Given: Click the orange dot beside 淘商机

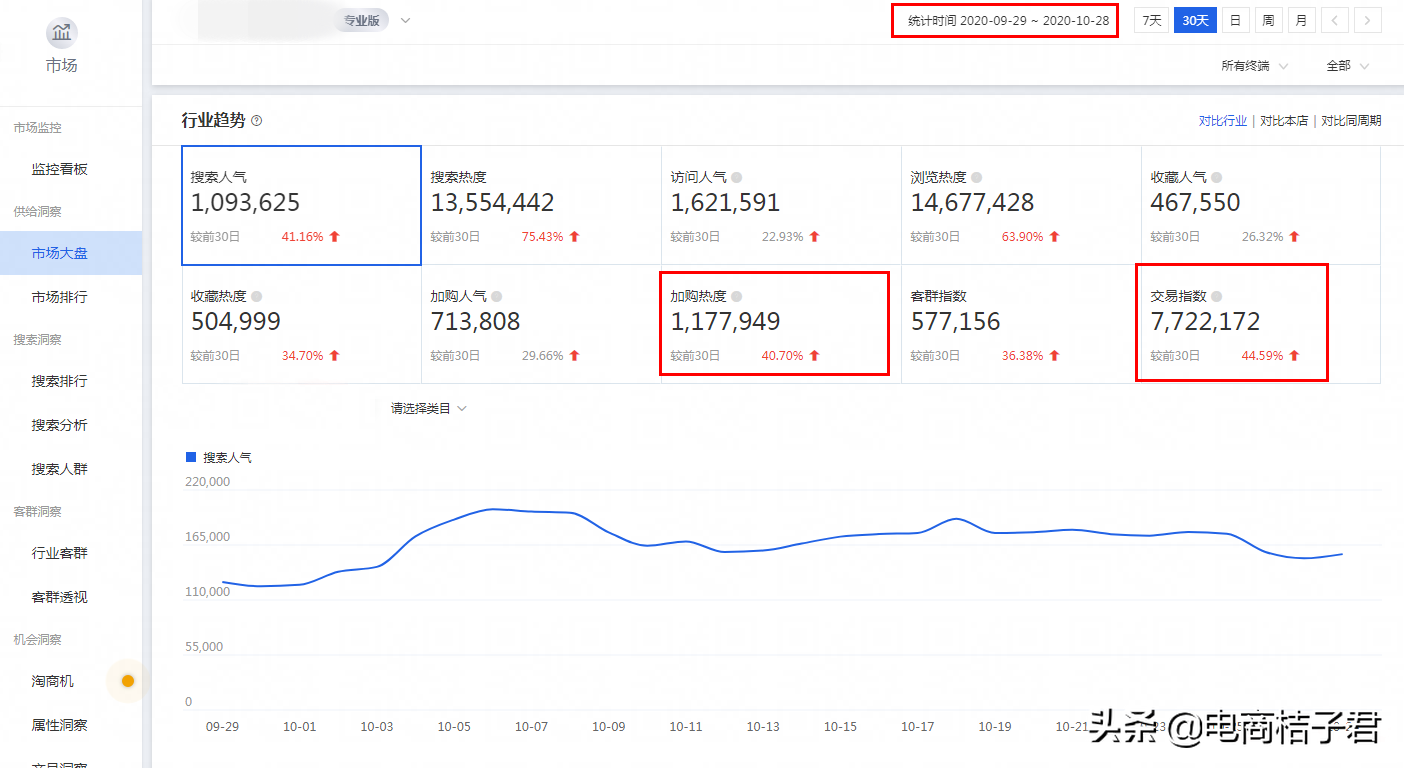Looking at the screenshot, I should tap(128, 681).
